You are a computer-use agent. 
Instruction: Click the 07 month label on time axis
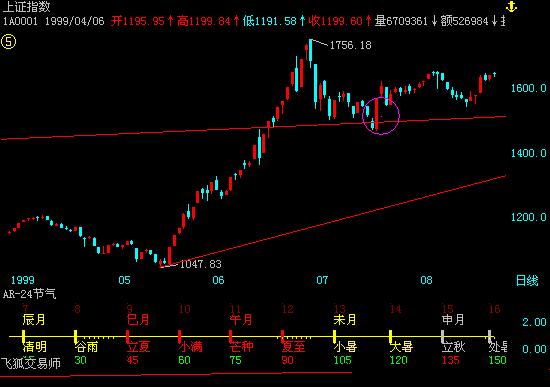pos(322,280)
